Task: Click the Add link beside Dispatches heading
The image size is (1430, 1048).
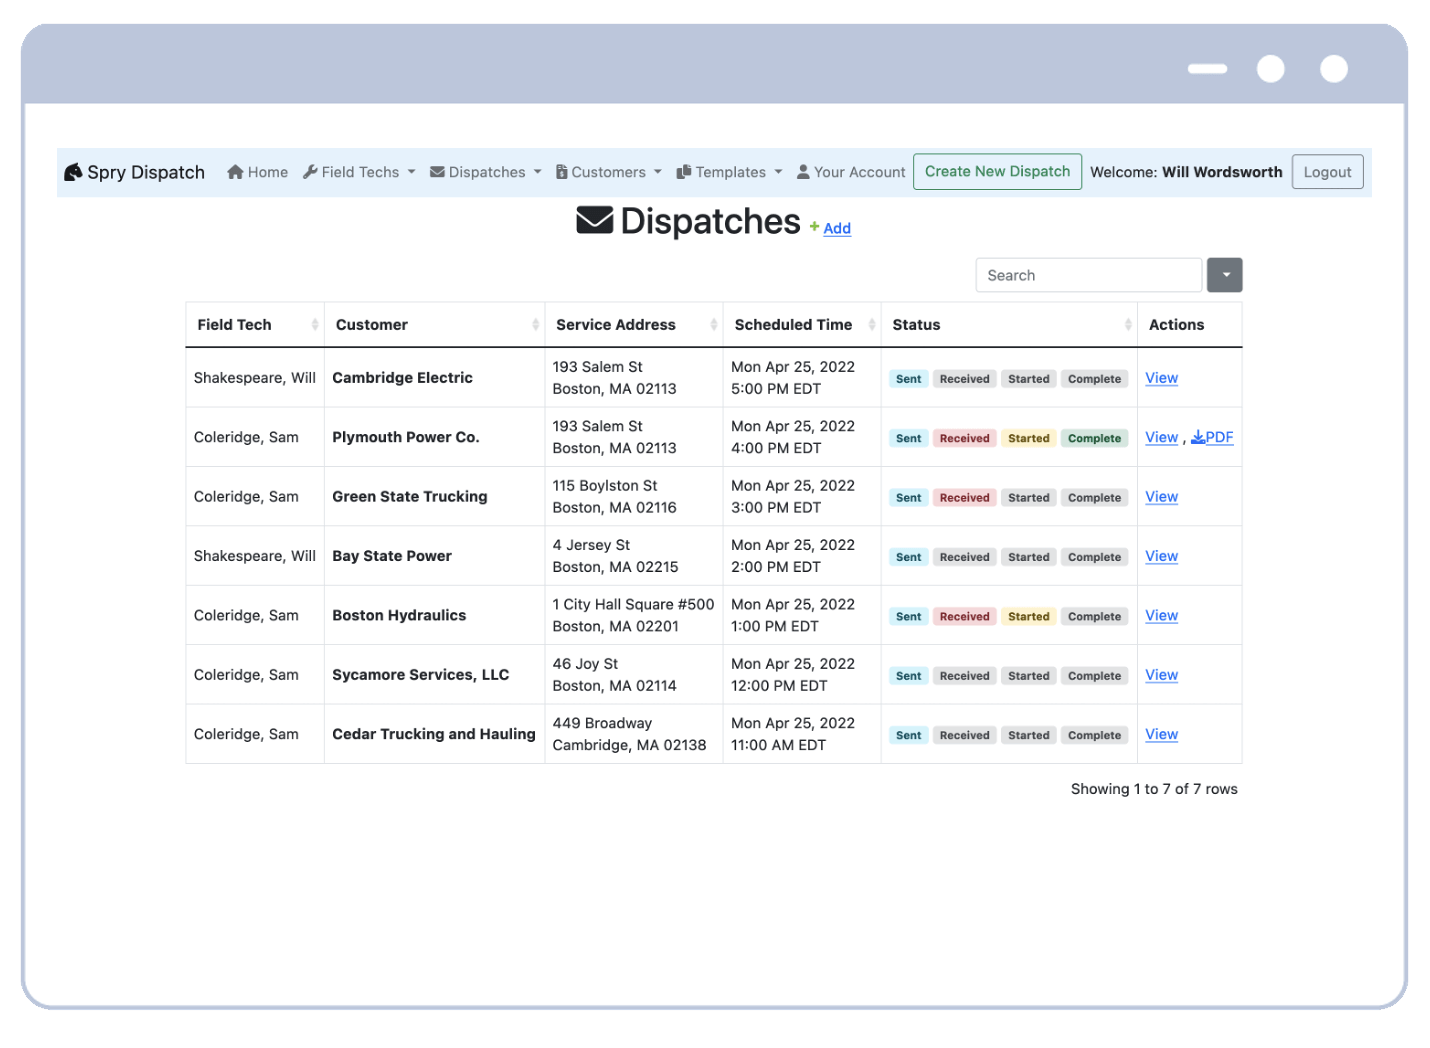Action: [x=837, y=228]
